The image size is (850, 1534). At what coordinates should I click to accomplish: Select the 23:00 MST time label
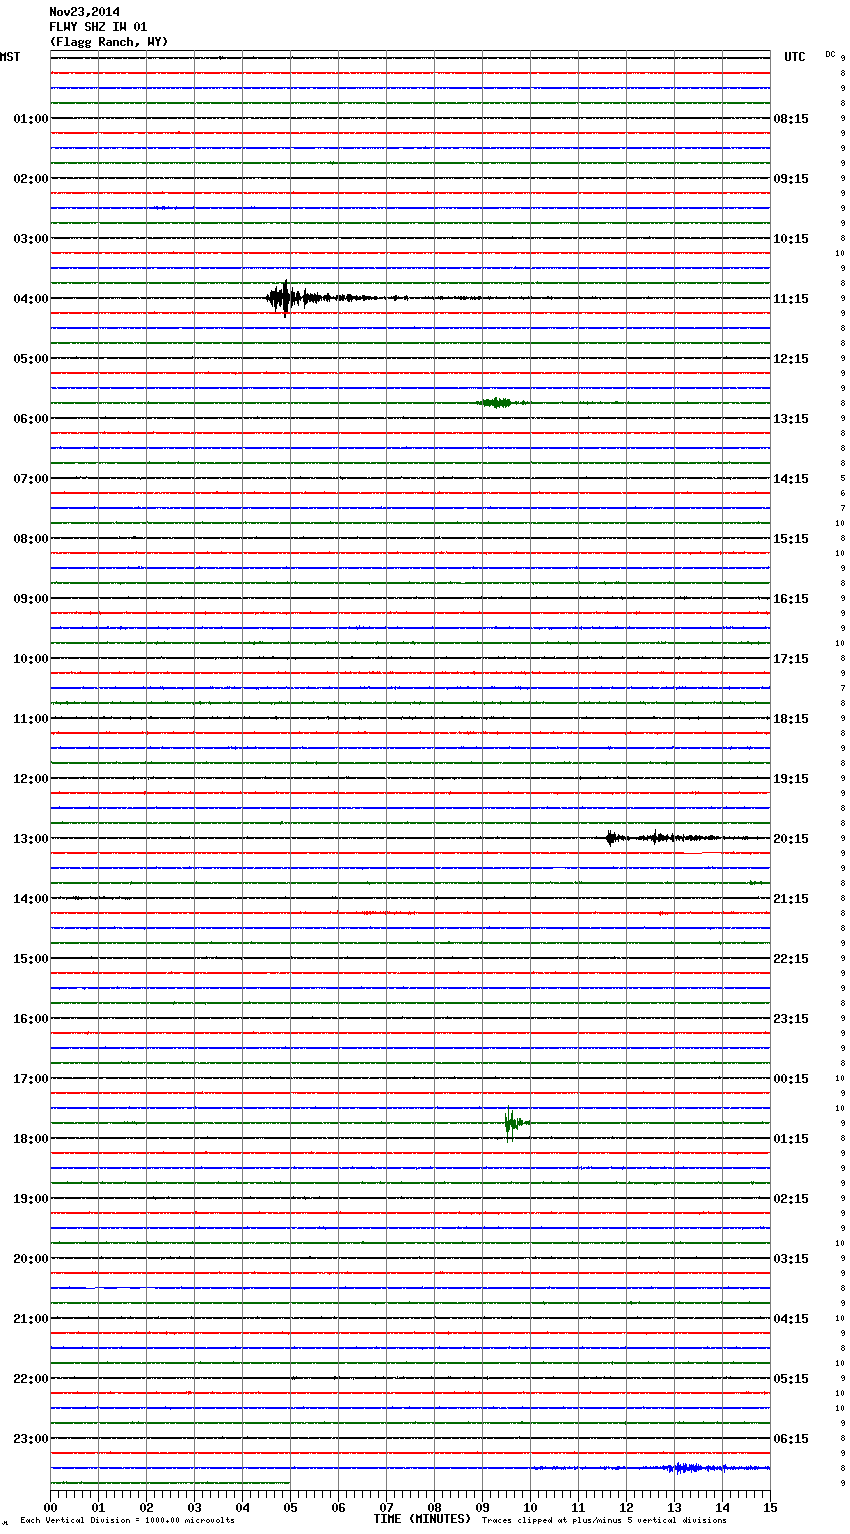(31, 1439)
